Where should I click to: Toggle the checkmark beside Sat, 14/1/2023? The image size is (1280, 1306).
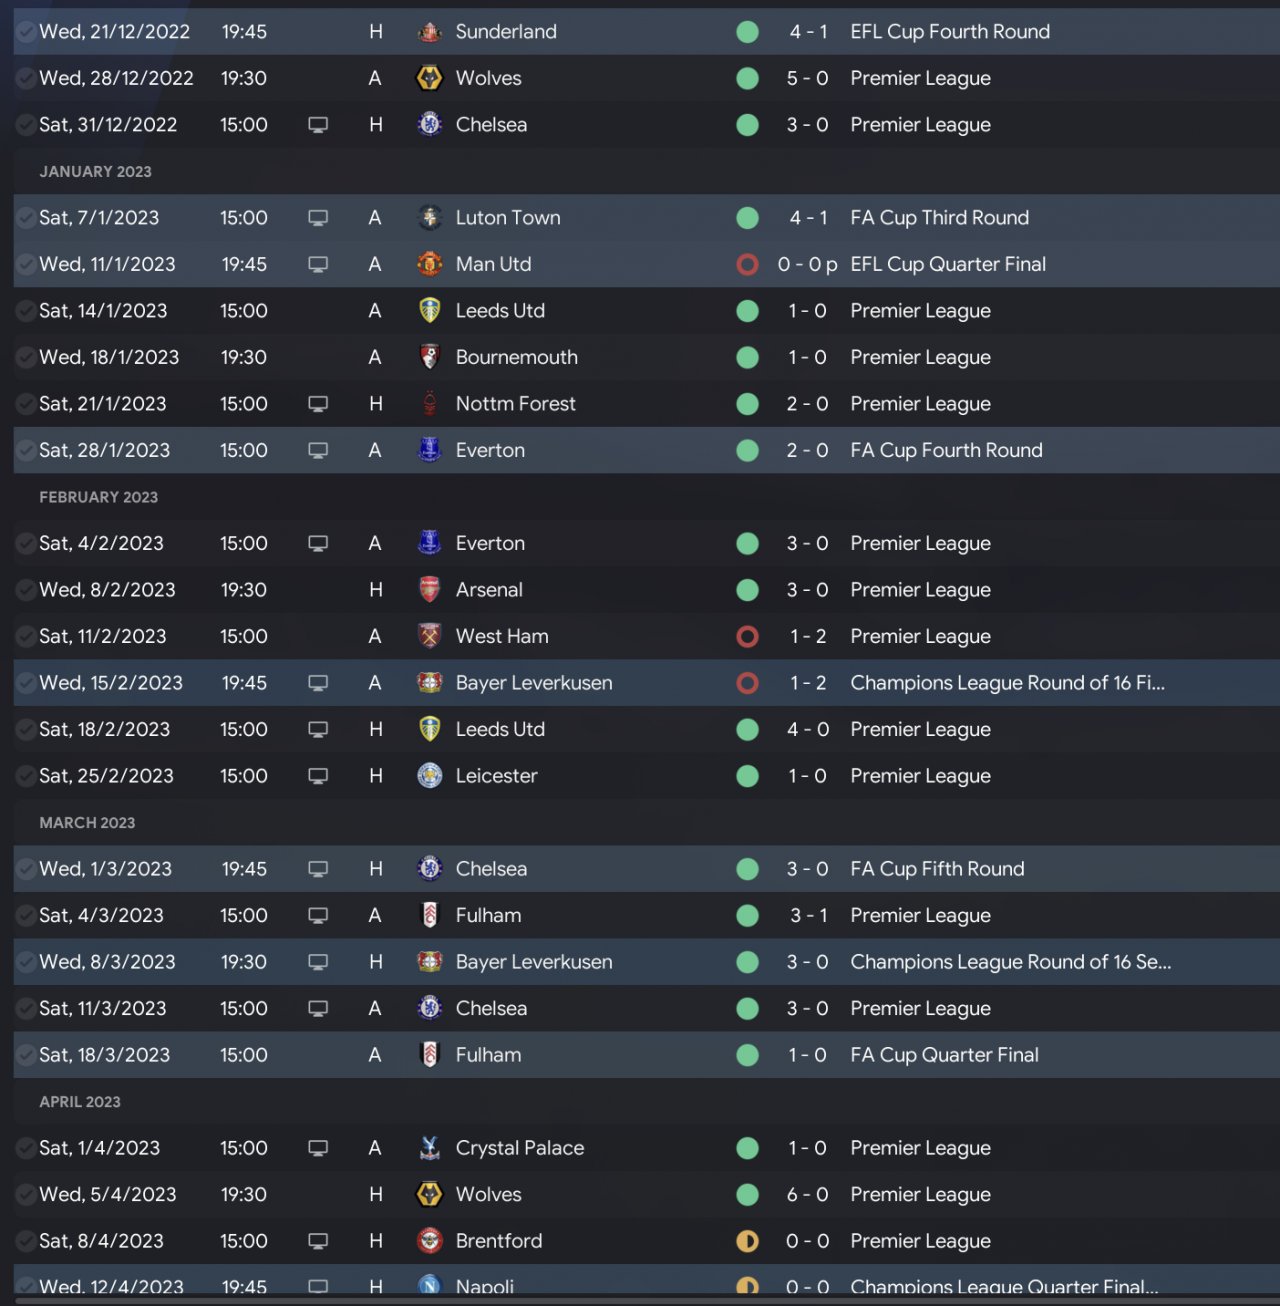pos(26,311)
